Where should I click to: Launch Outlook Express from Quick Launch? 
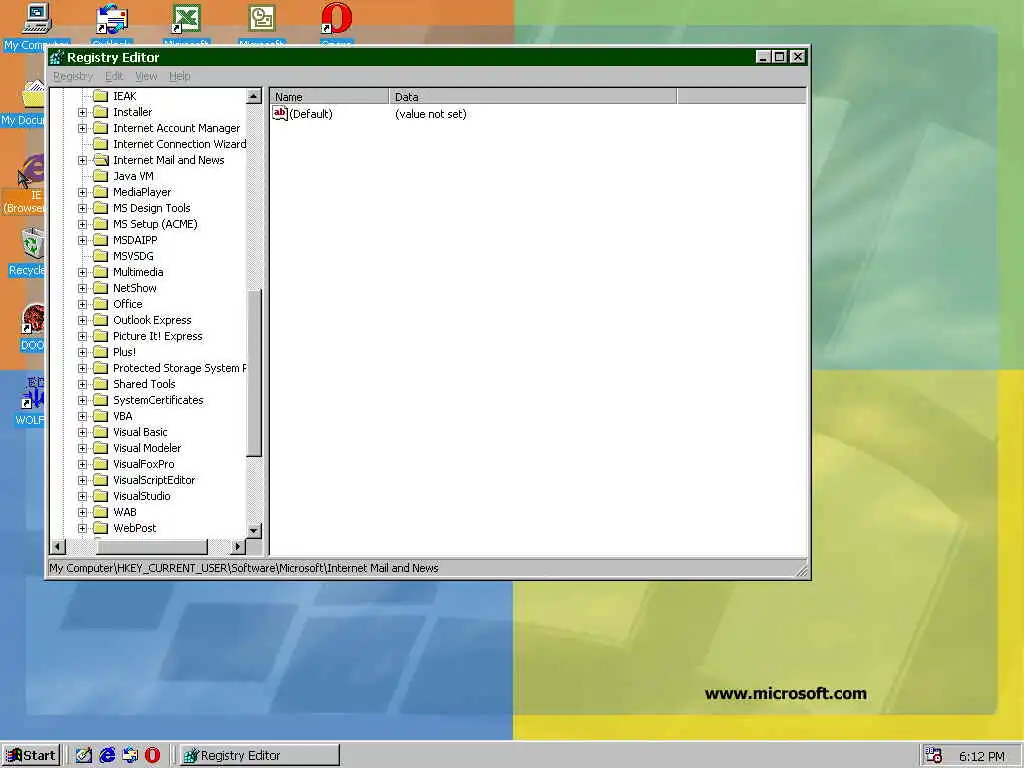tap(130, 756)
